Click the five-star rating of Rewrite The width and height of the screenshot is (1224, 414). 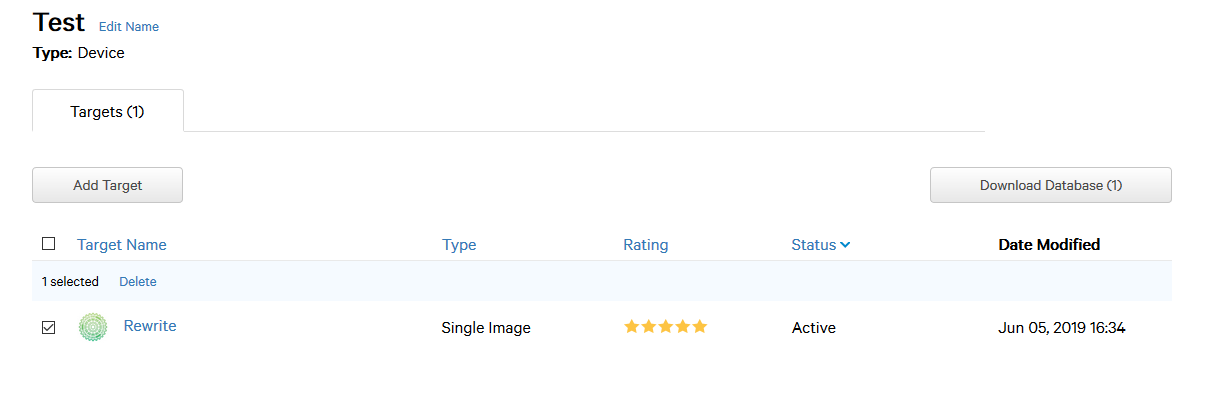(x=666, y=327)
